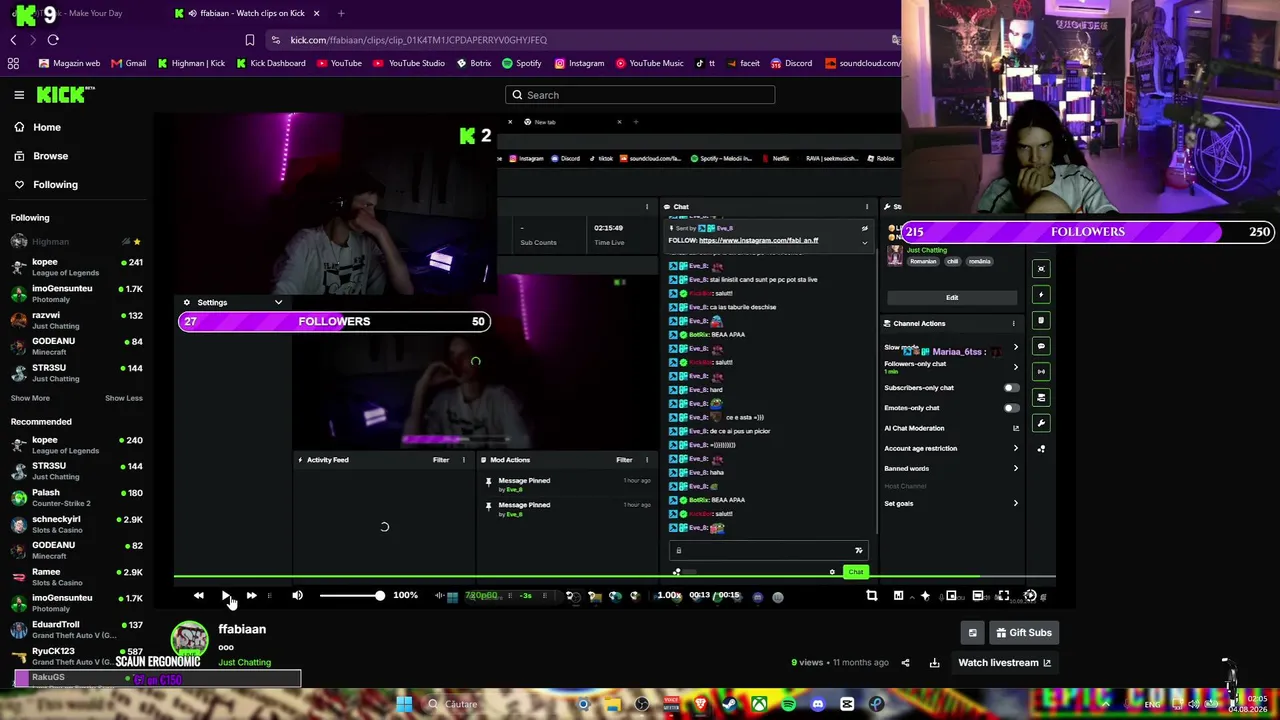Mute the clip volume
The width and height of the screenshot is (1280, 720).
(x=297, y=596)
